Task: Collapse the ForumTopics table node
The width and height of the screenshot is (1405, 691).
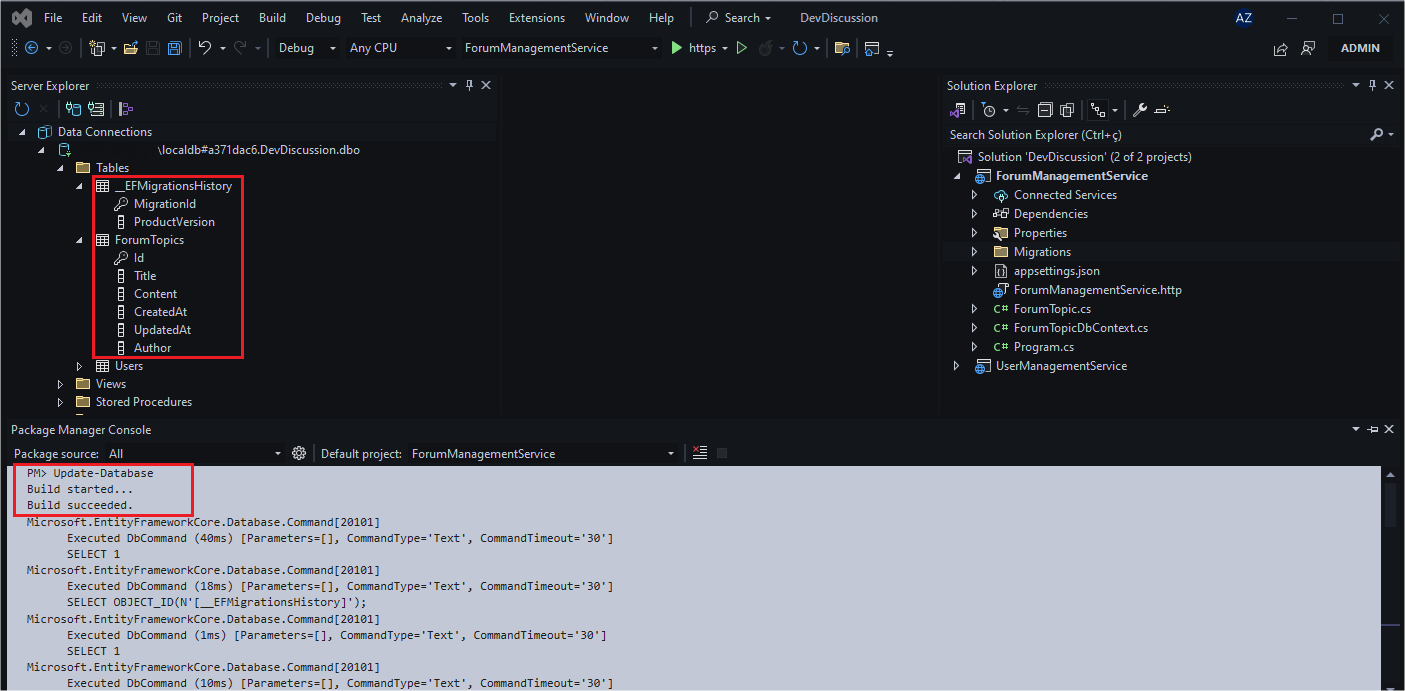Action: pyautogui.click(x=79, y=240)
